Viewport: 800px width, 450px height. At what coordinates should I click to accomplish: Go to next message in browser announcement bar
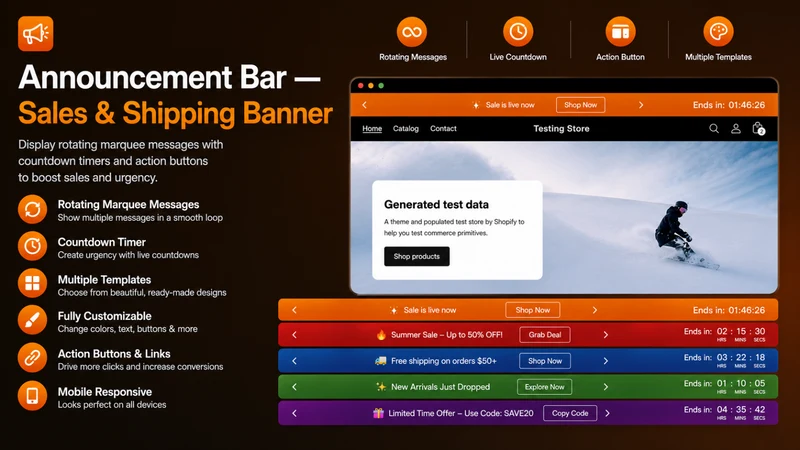tap(641, 105)
